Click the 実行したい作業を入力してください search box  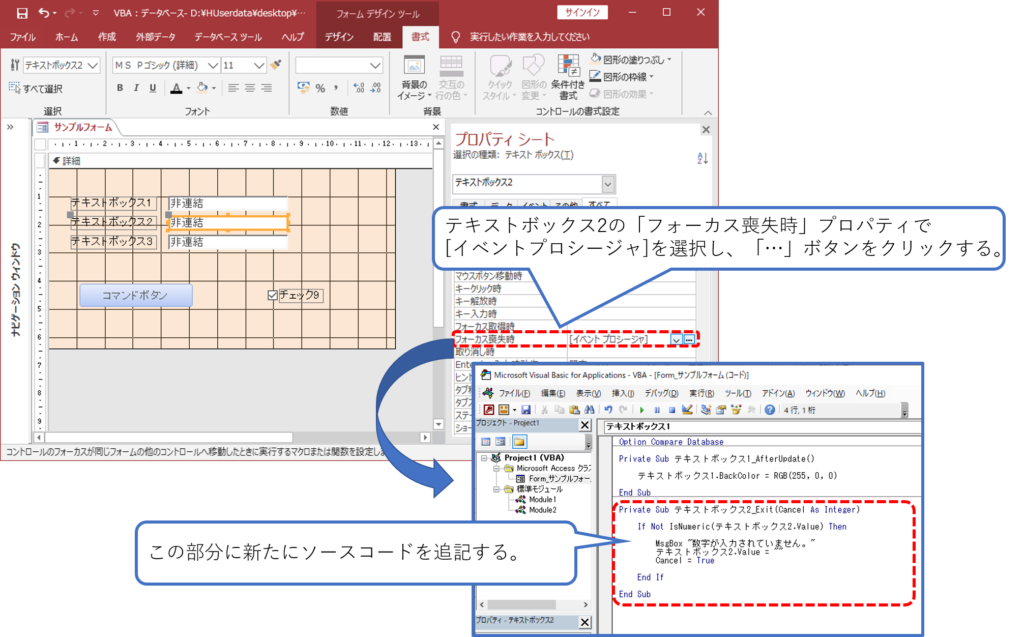tap(529, 37)
